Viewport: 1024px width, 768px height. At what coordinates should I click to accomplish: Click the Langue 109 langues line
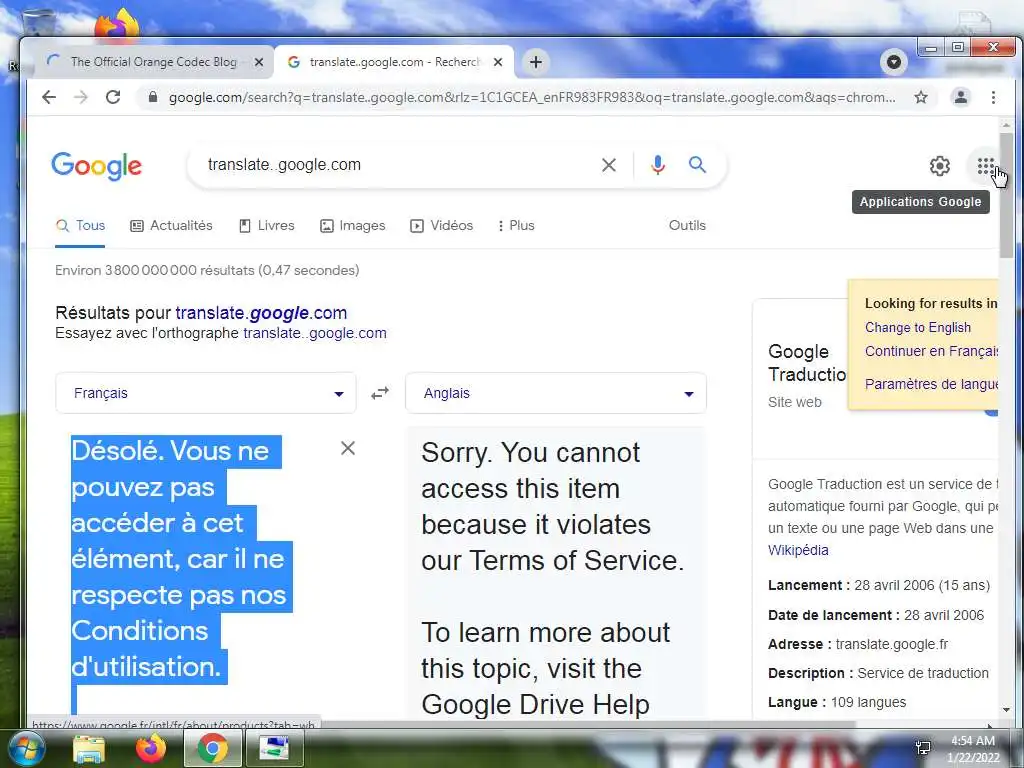tap(837, 702)
